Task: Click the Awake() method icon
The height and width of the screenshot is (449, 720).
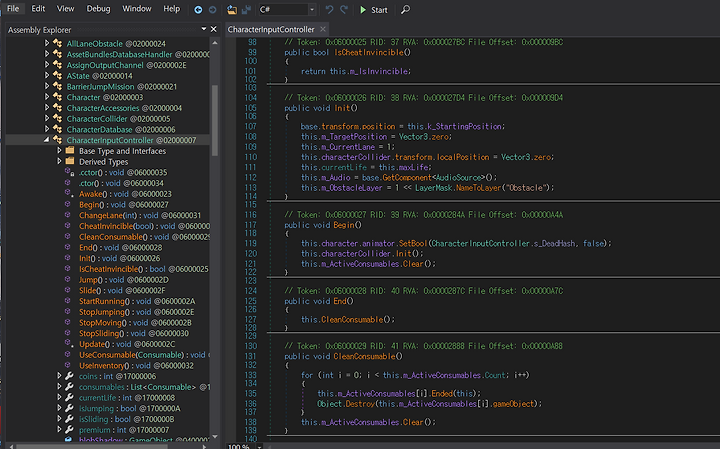Action: point(69,193)
